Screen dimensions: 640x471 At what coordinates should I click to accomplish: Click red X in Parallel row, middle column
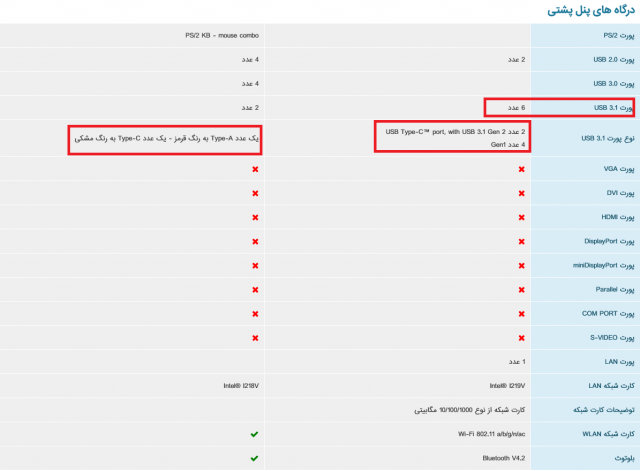[521, 289]
